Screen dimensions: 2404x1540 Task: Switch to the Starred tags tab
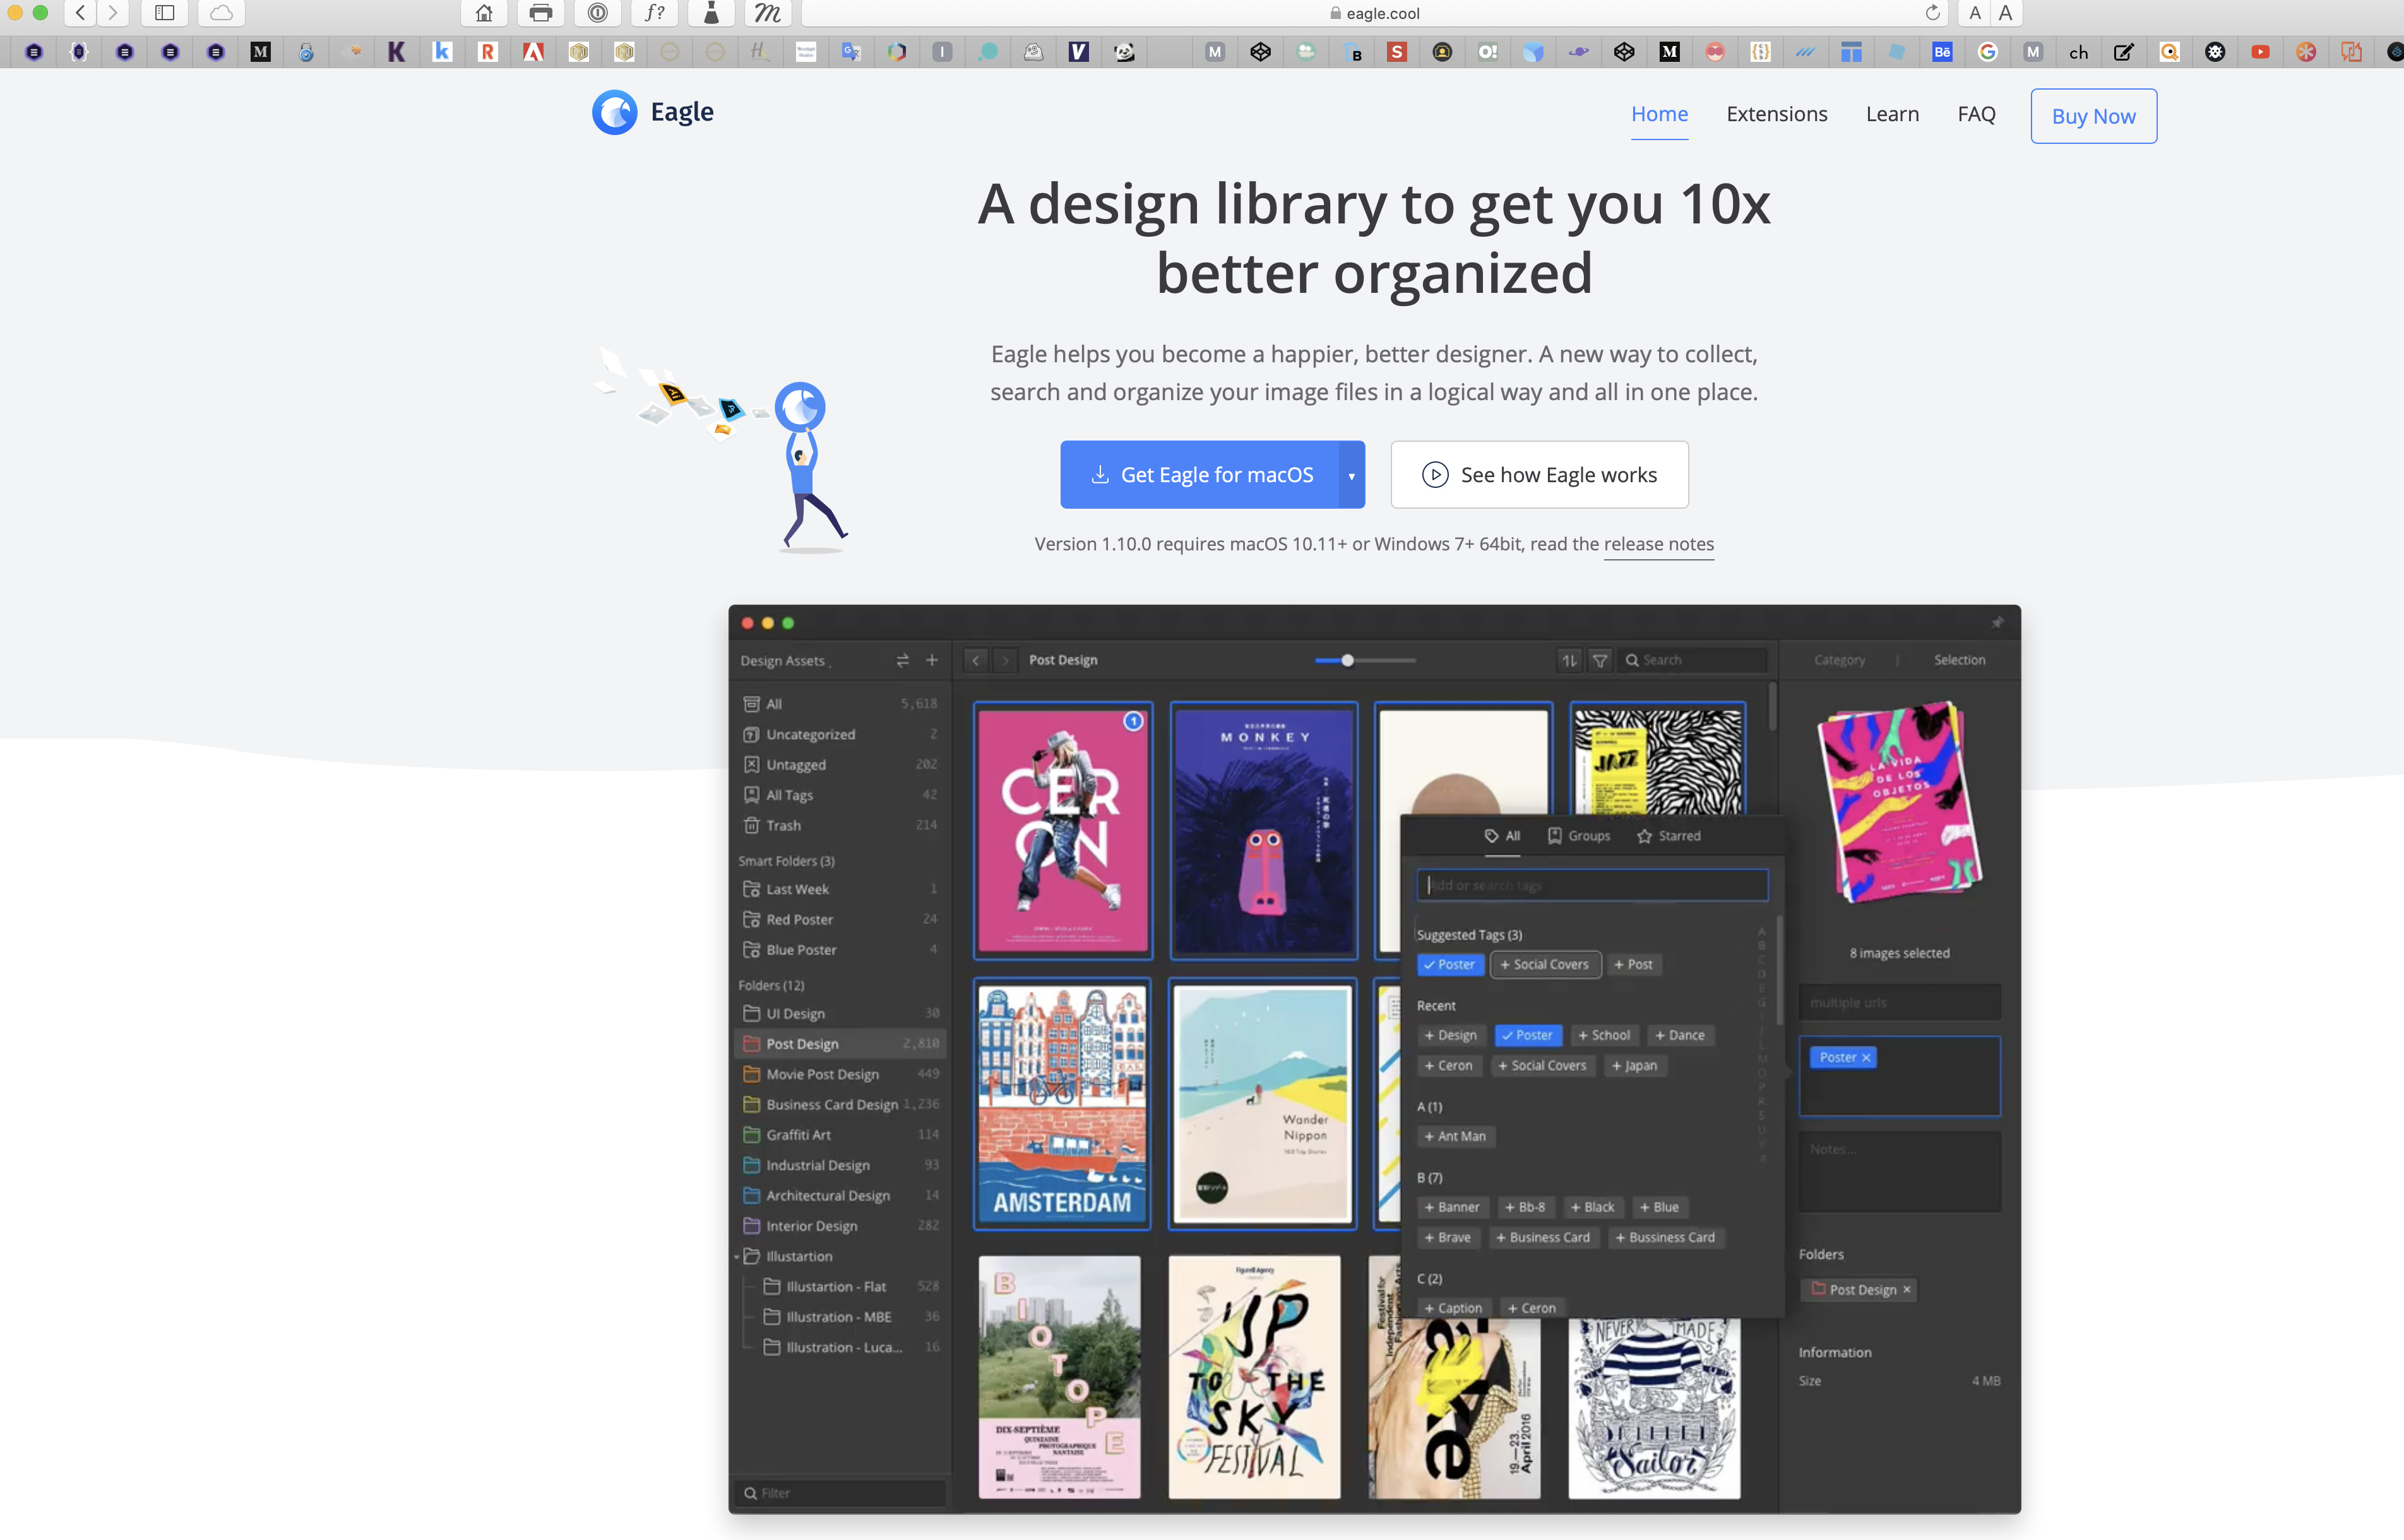click(1668, 836)
